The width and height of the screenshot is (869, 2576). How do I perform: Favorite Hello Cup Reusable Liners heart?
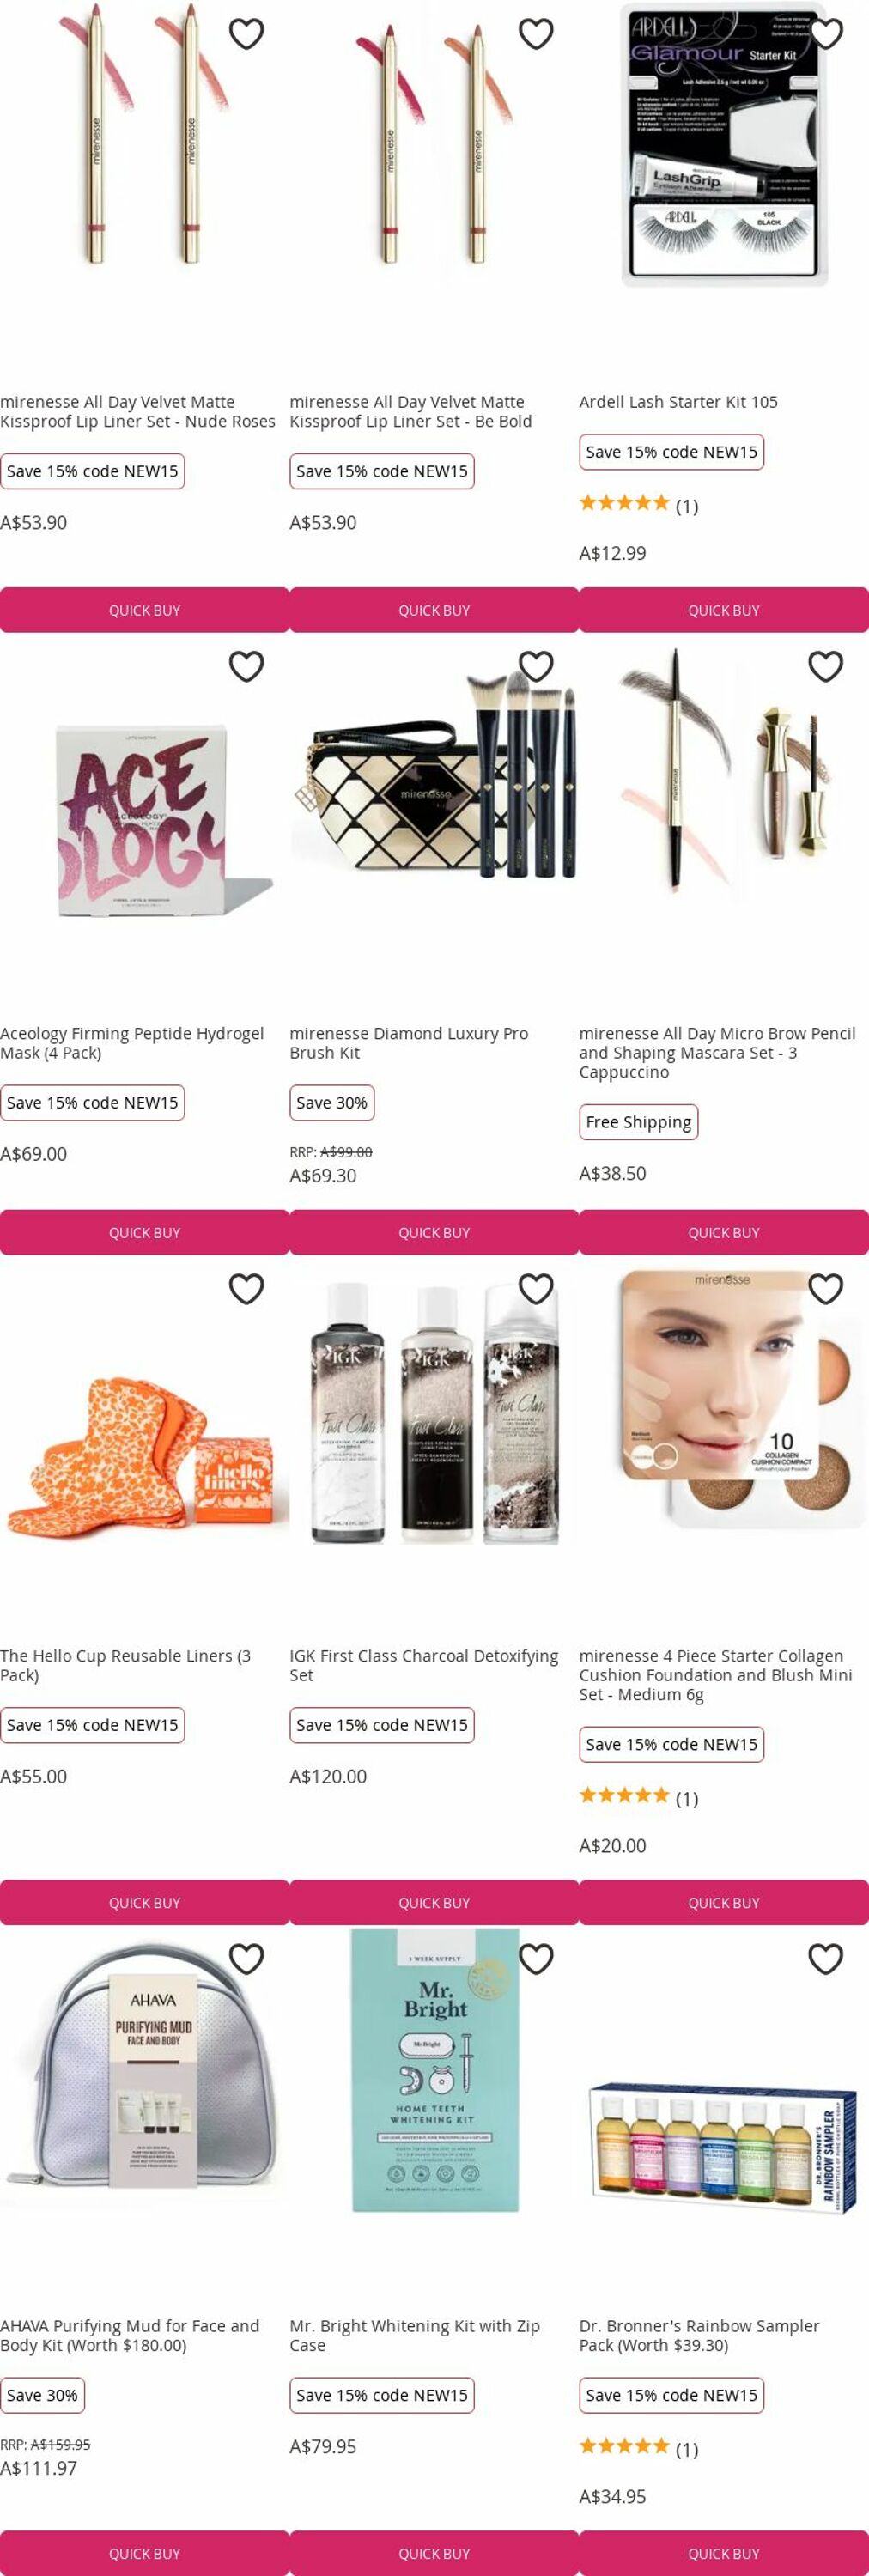246,1289
